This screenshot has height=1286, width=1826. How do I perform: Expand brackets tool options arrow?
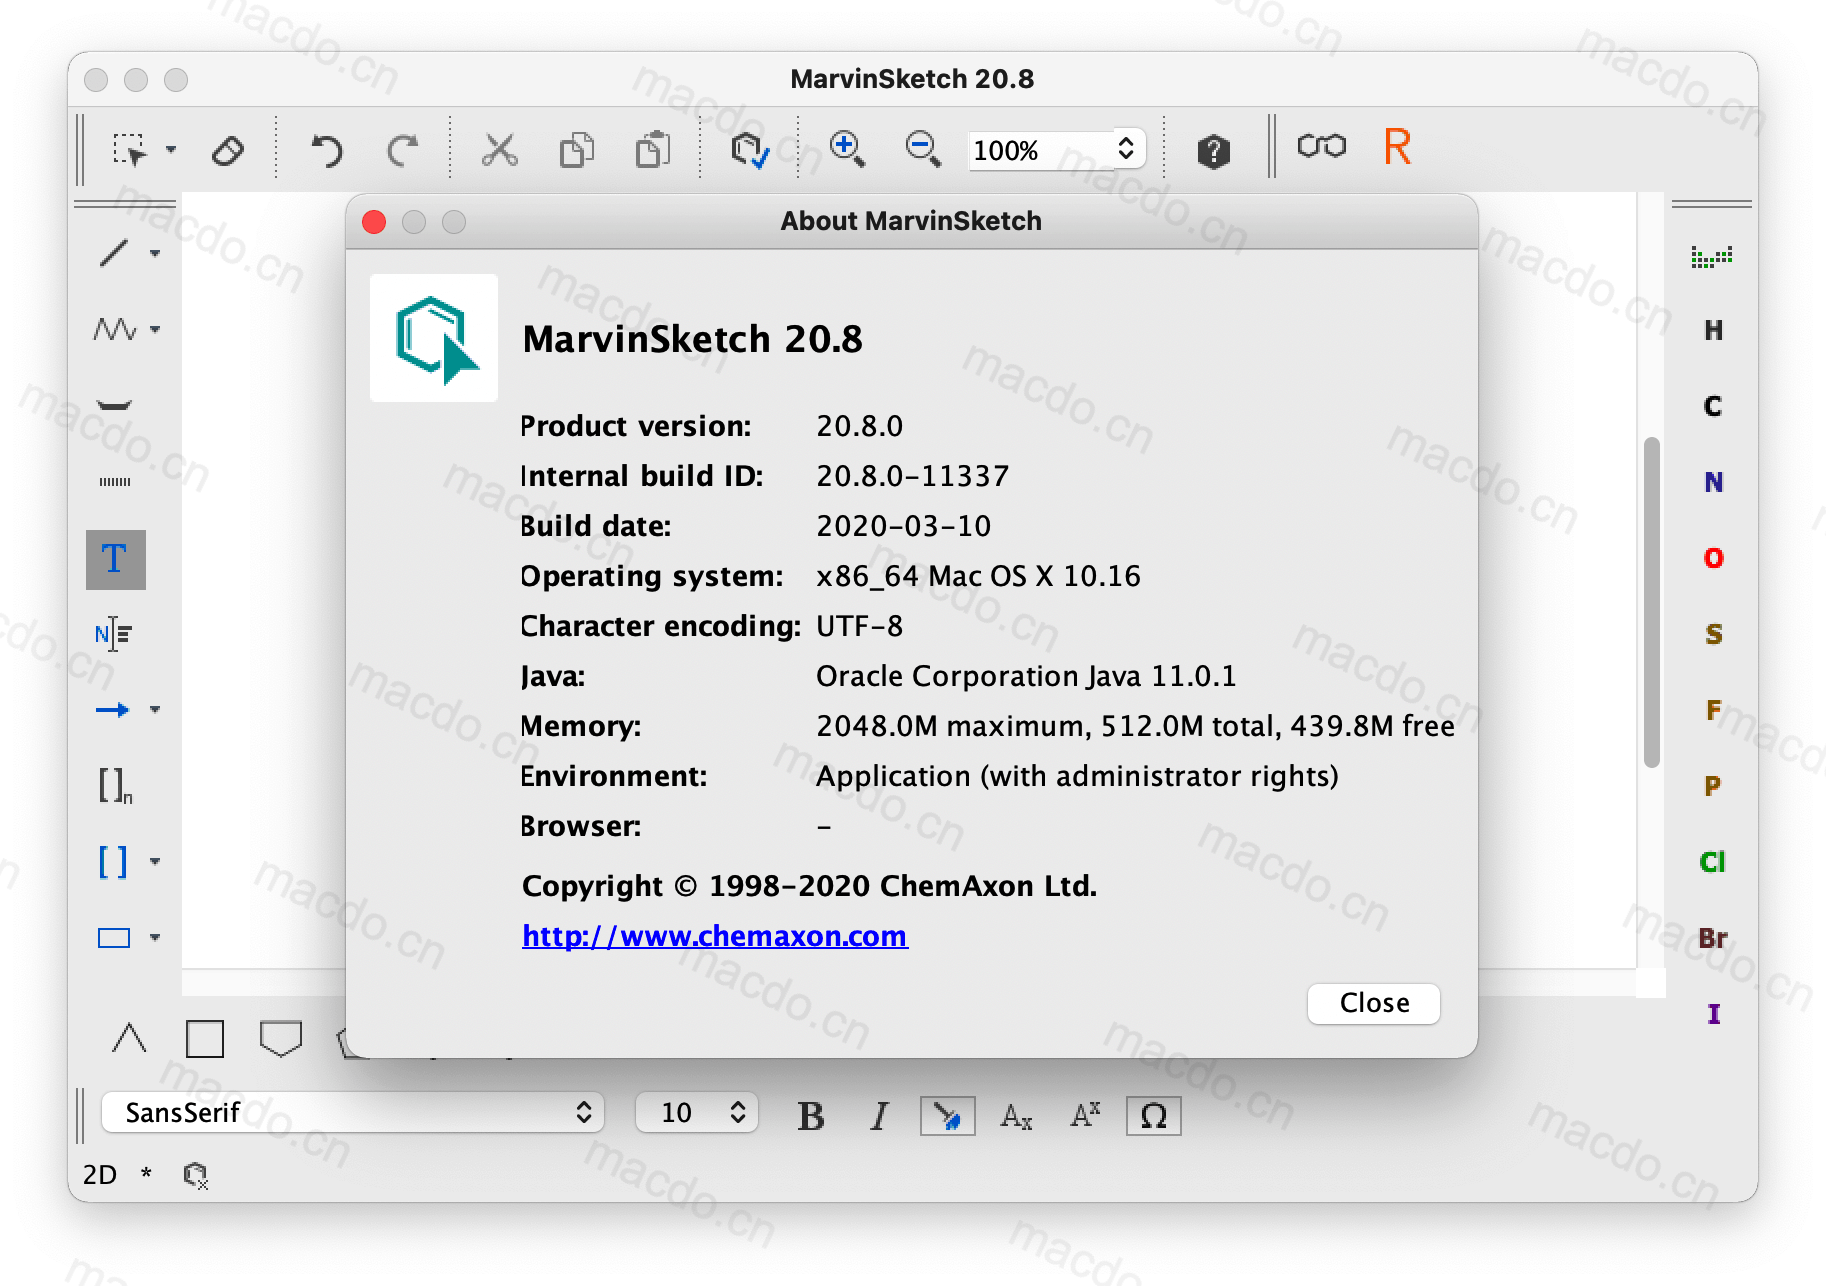pos(155,861)
